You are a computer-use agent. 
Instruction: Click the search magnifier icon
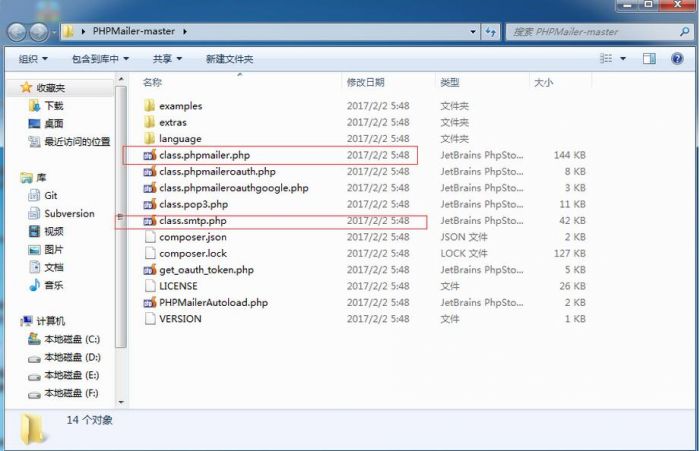pyautogui.click(x=684, y=32)
